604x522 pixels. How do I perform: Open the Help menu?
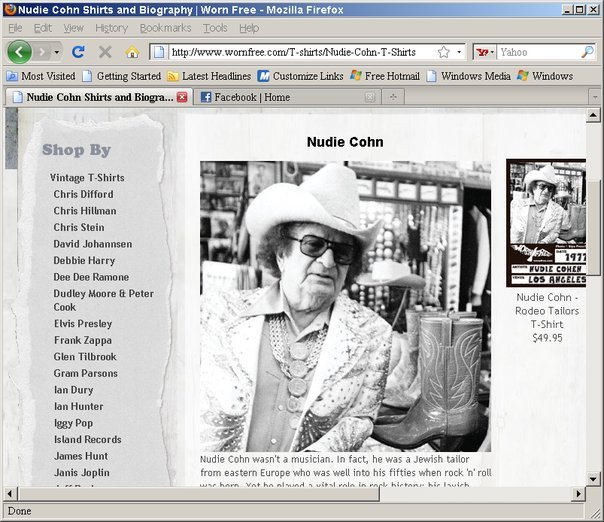pyautogui.click(x=249, y=28)
